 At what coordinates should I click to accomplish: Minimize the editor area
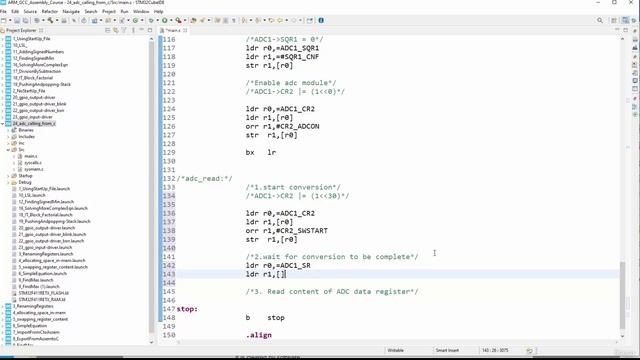point(617,30)
